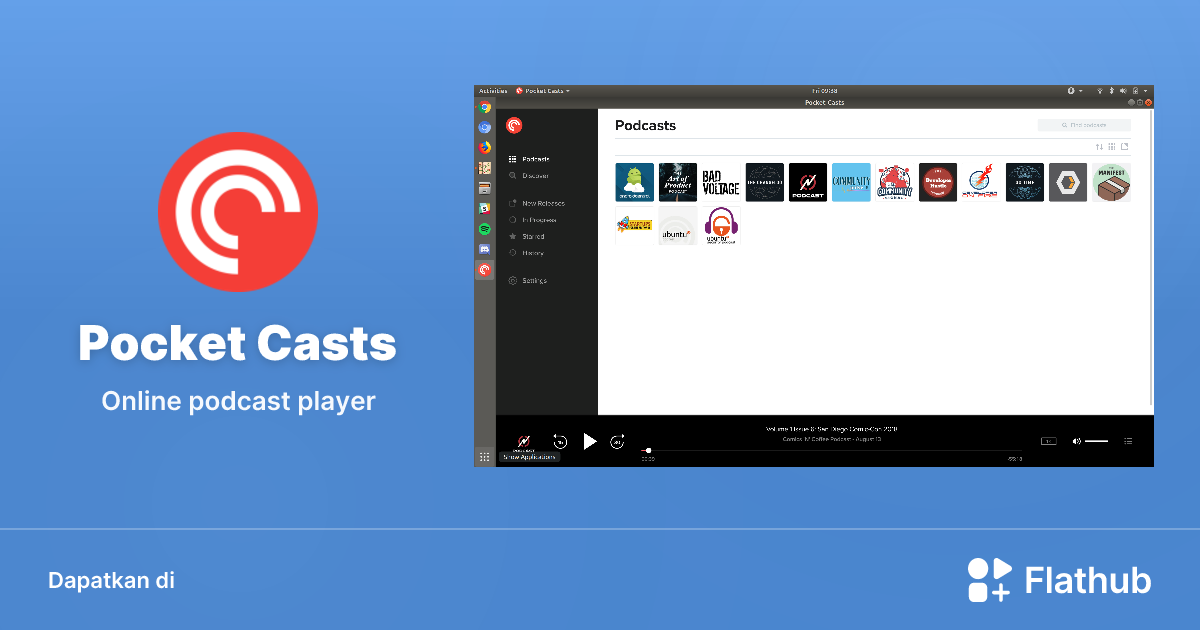Open Pocket Casts Settings
Image resolution: width=1200 pixels, height=630 pixels.
tap(534, 280)
